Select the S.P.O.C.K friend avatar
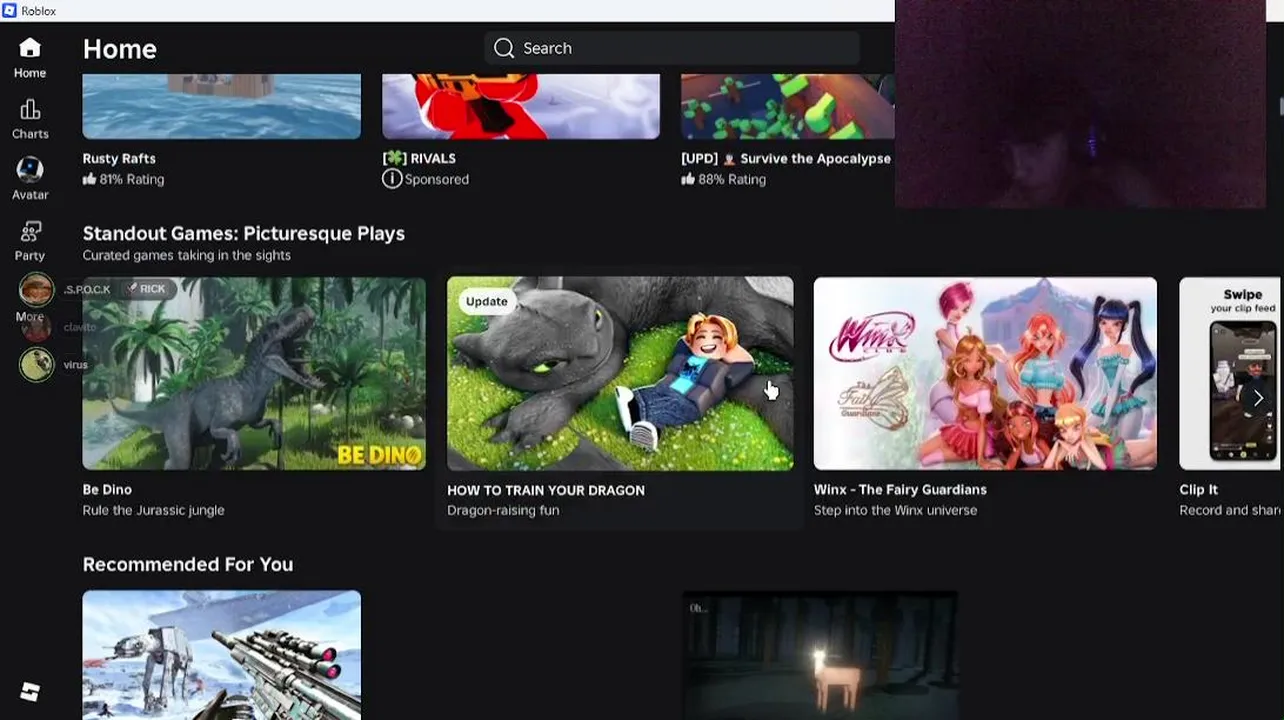Viewport: 1284px width, 720px height. click(37, 290)
